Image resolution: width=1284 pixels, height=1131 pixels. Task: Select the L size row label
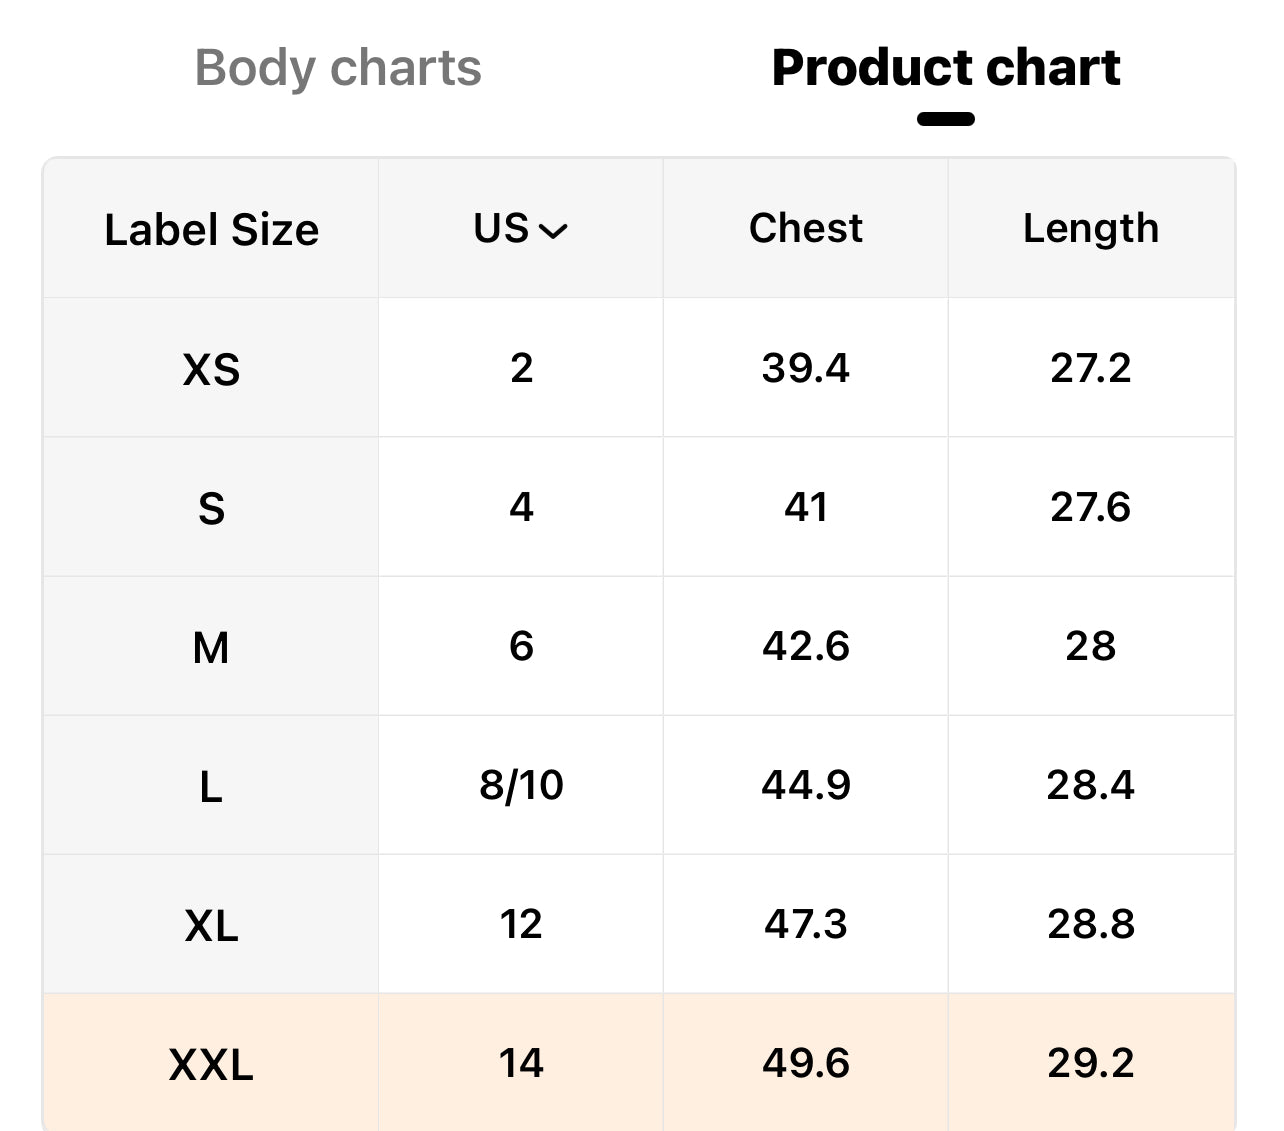[211, 786]
